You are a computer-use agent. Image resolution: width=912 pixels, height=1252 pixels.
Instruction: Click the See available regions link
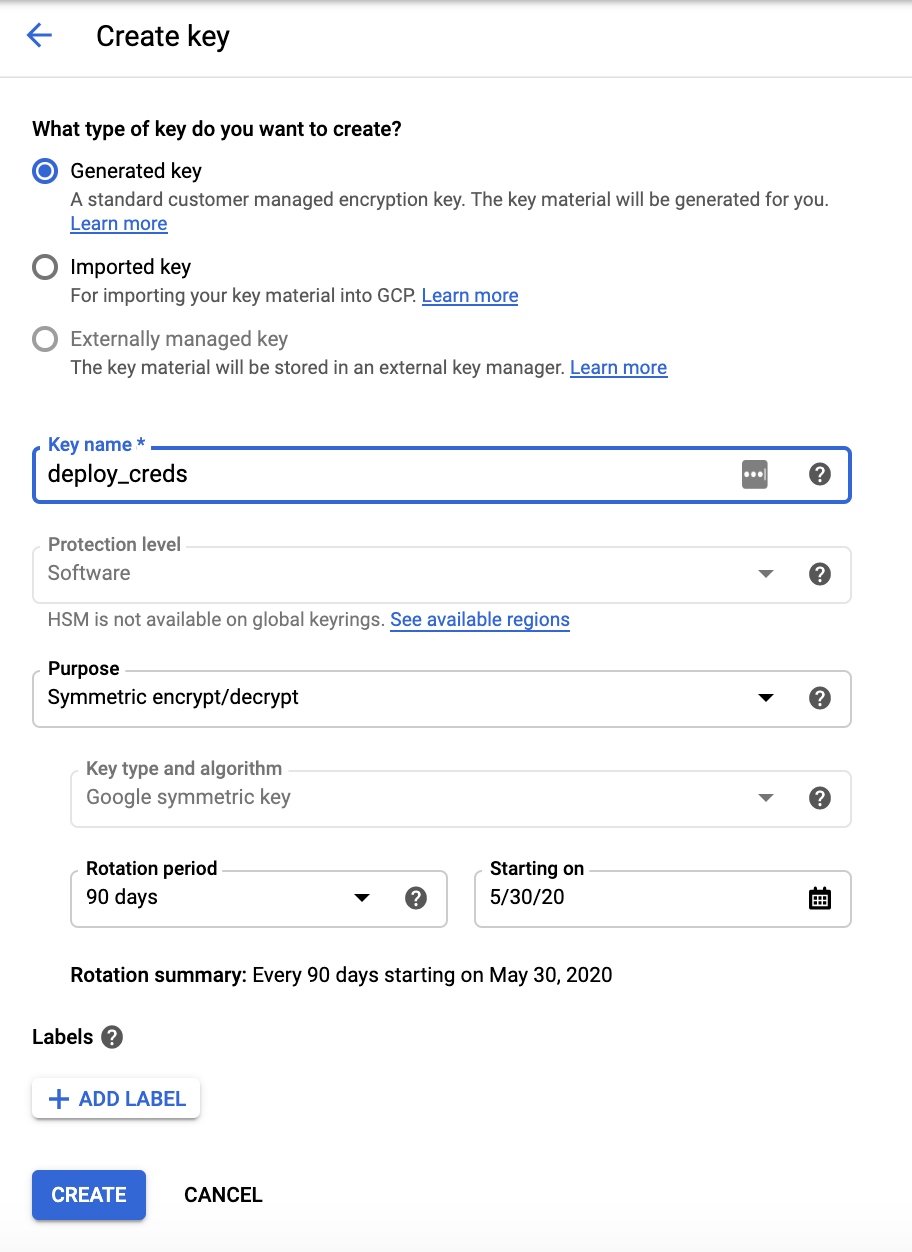[480, 620]
